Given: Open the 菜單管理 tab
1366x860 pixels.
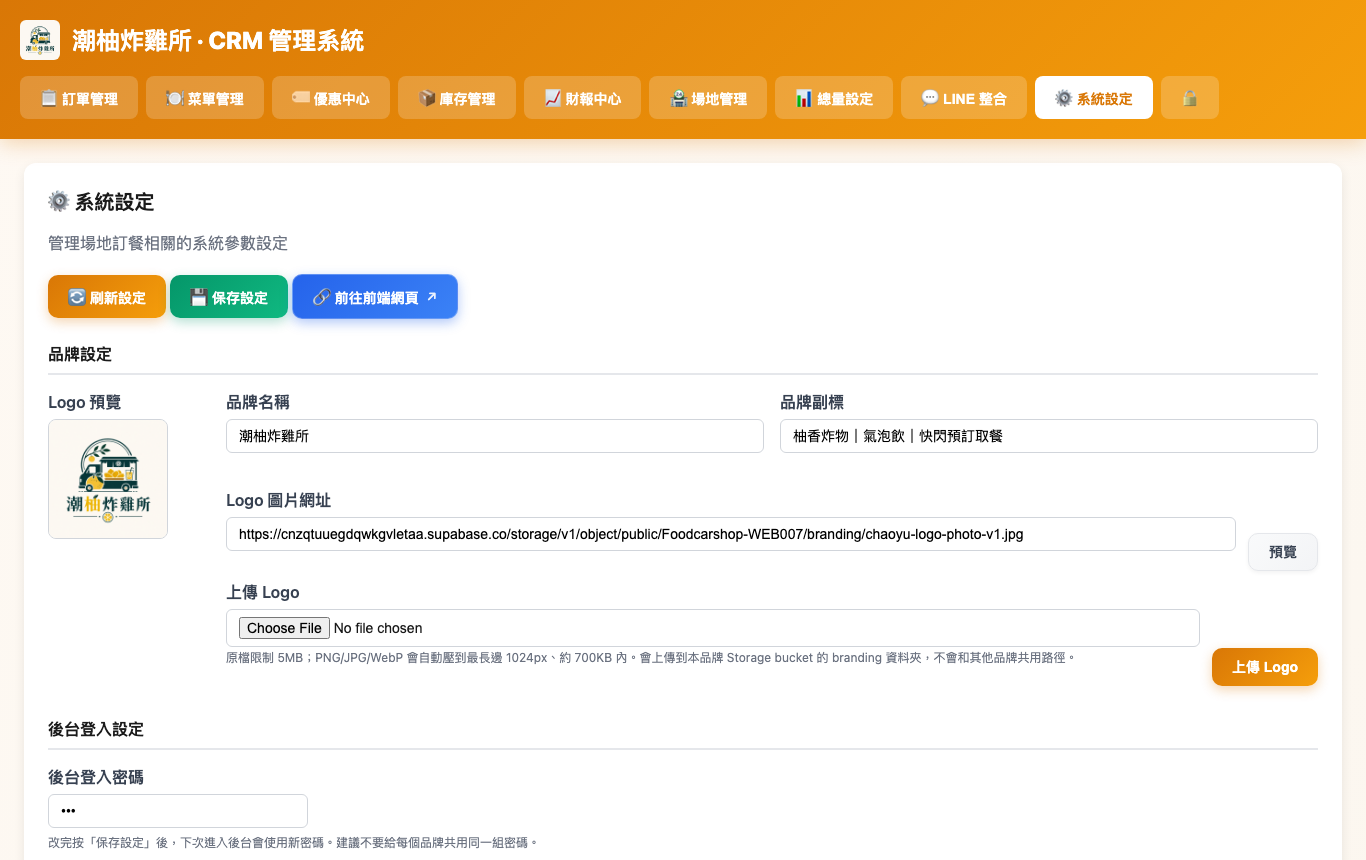Looking at the screenshot, I should pos(205,98).
